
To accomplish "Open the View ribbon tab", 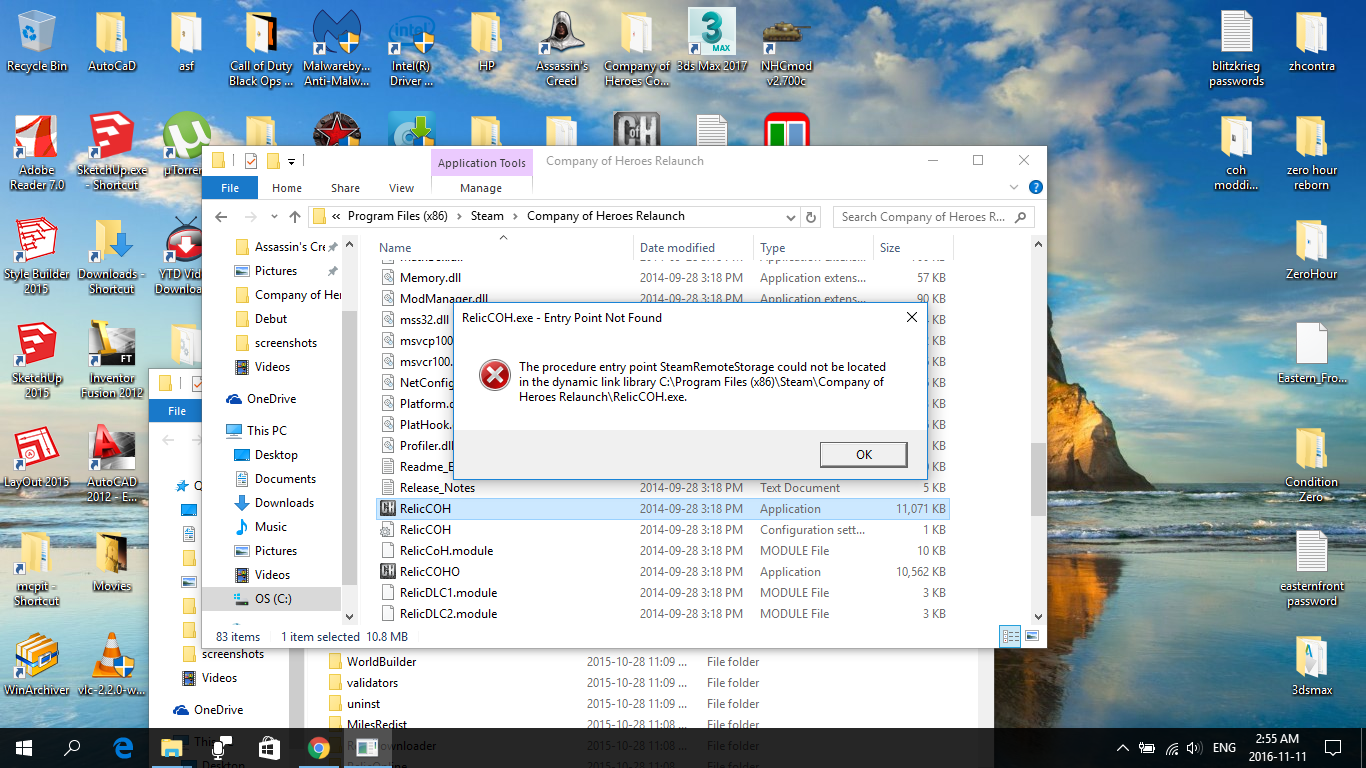I will tap(402, 188).
